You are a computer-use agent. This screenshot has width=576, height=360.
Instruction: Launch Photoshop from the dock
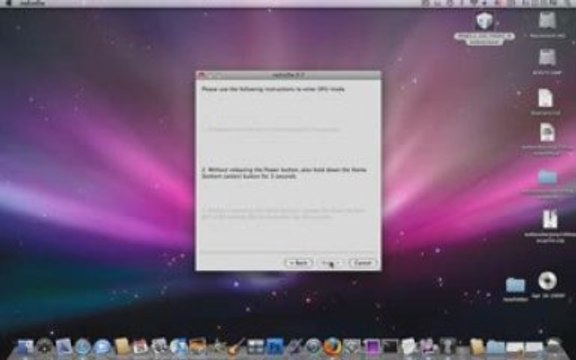click(x=275, y=347)
